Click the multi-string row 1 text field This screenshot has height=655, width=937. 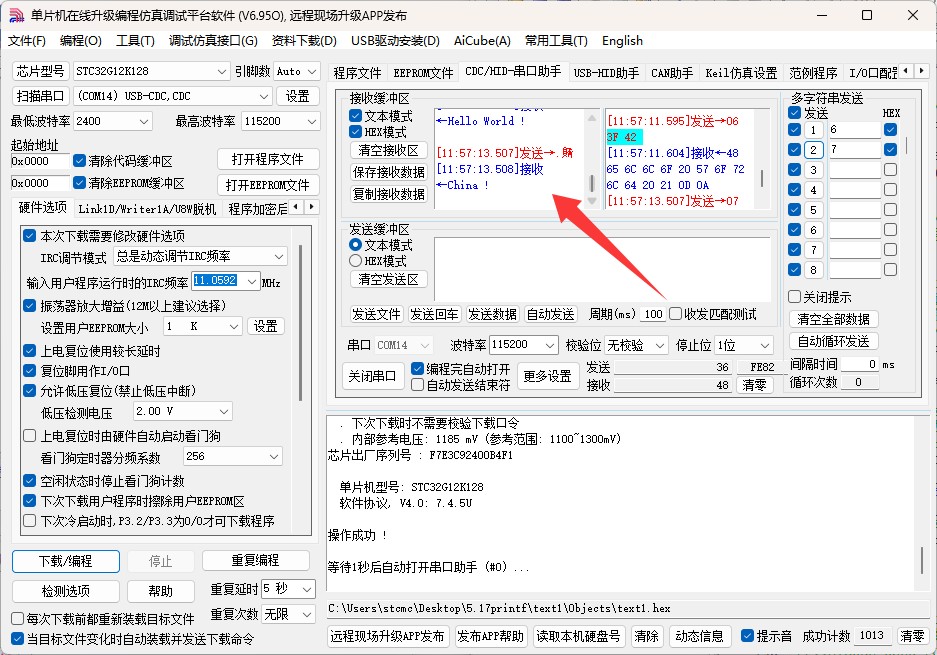pos(855,130)
